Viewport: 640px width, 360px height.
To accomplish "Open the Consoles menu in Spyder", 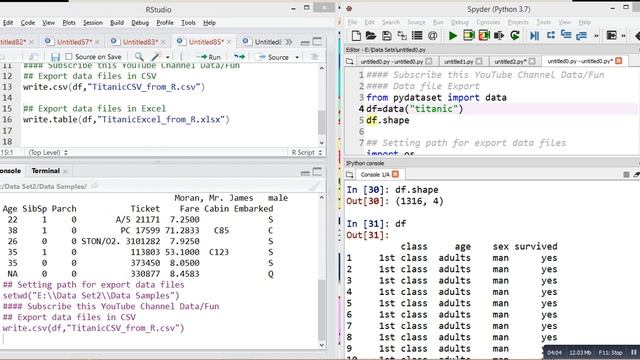I will coord(488,22).
